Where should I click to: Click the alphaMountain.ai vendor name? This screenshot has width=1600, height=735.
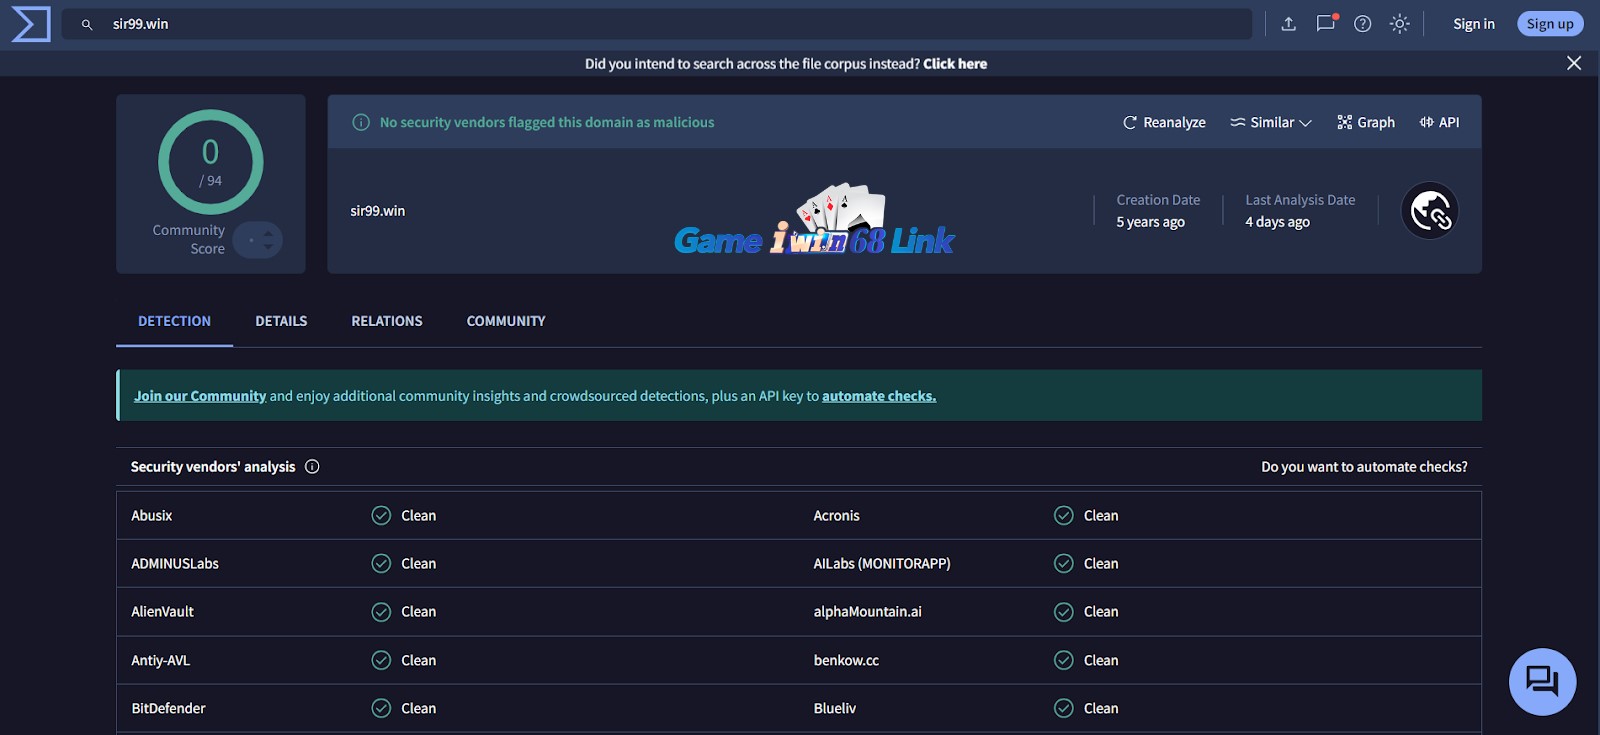coord(867,612)
